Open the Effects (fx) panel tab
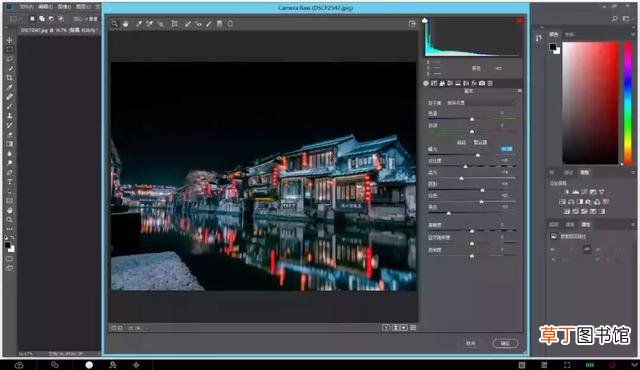 [x=474, y=83]
